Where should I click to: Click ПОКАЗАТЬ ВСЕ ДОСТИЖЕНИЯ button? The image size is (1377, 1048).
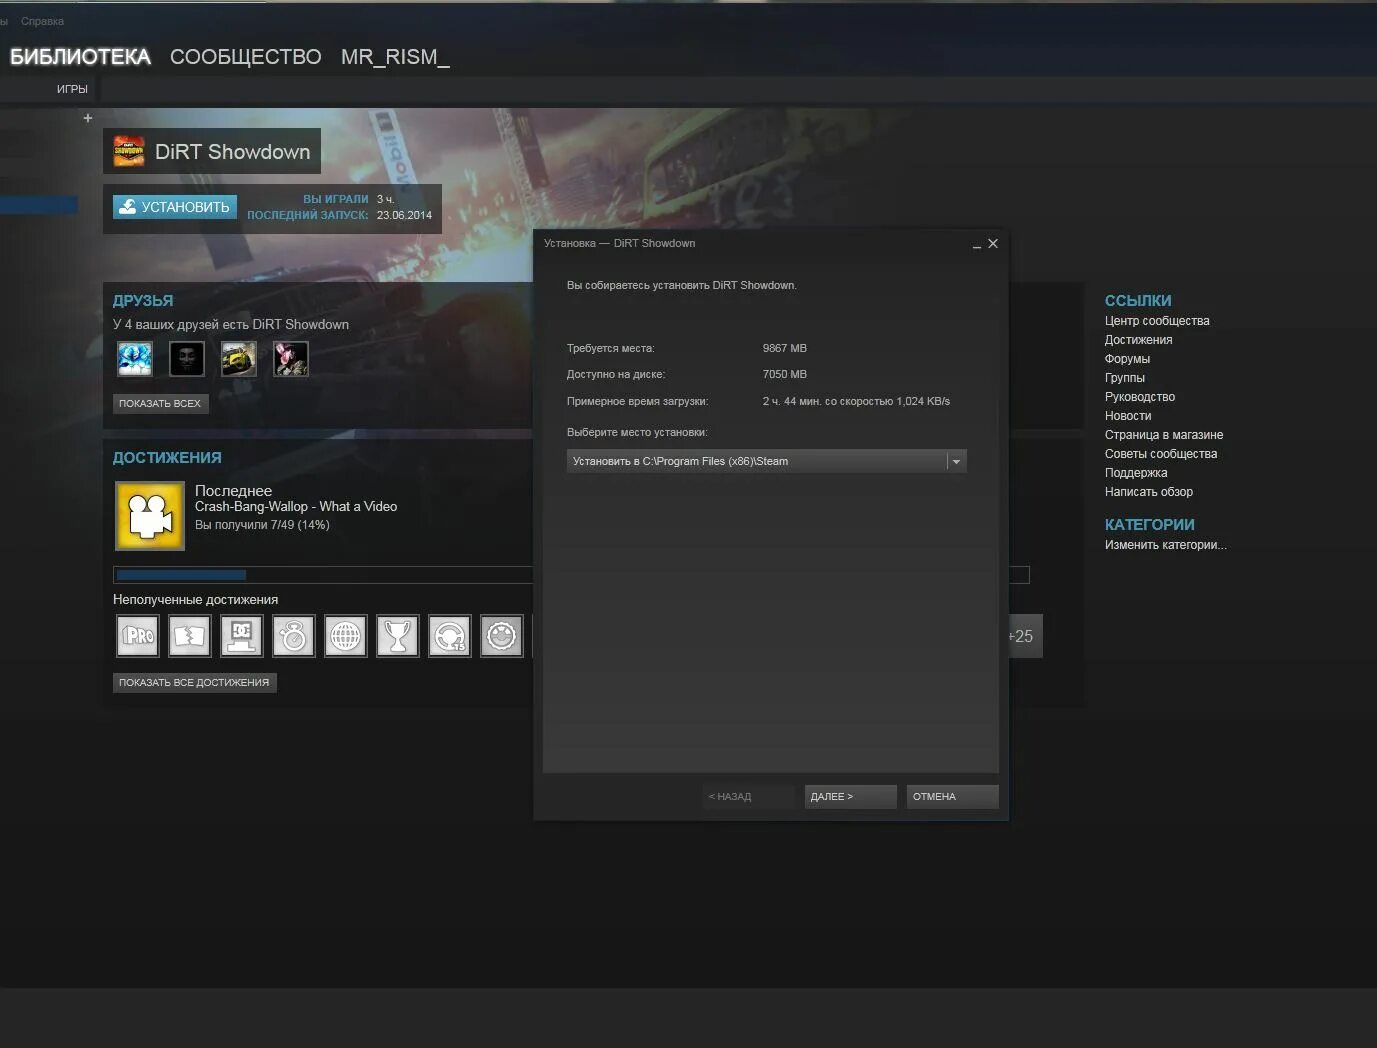[194, 682]
